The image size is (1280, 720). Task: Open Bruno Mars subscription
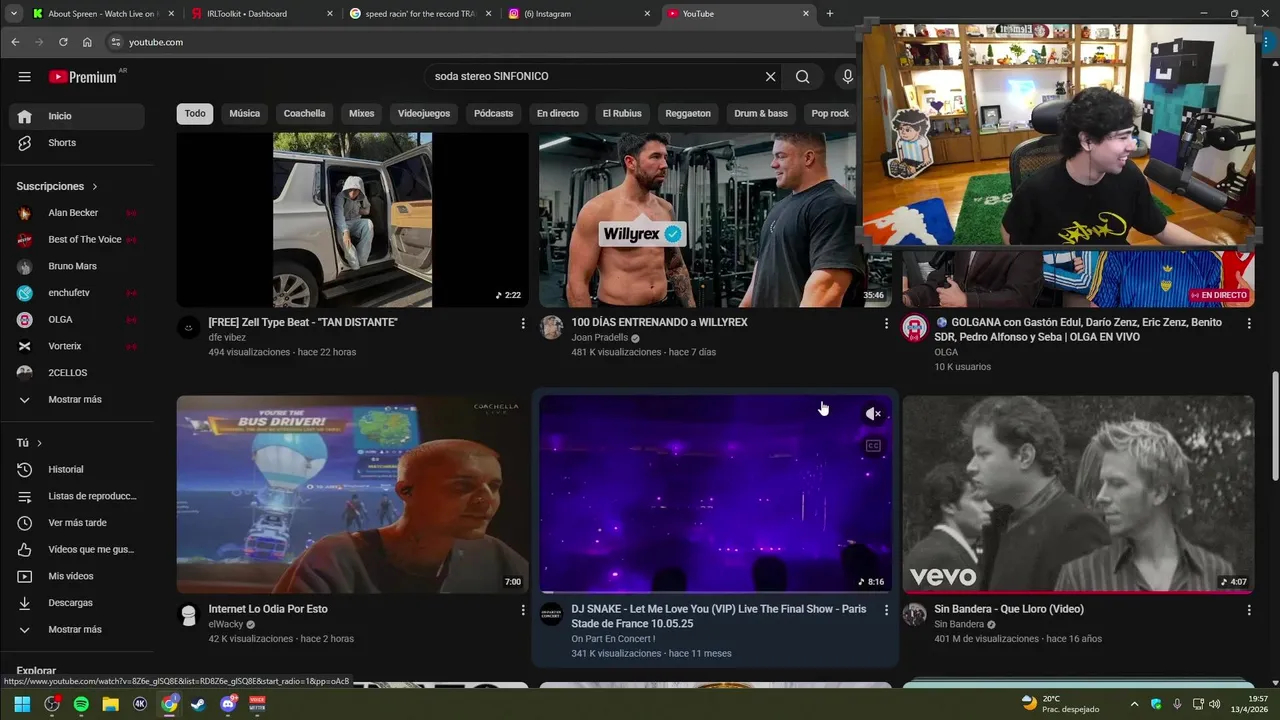[x=76, y=266]
